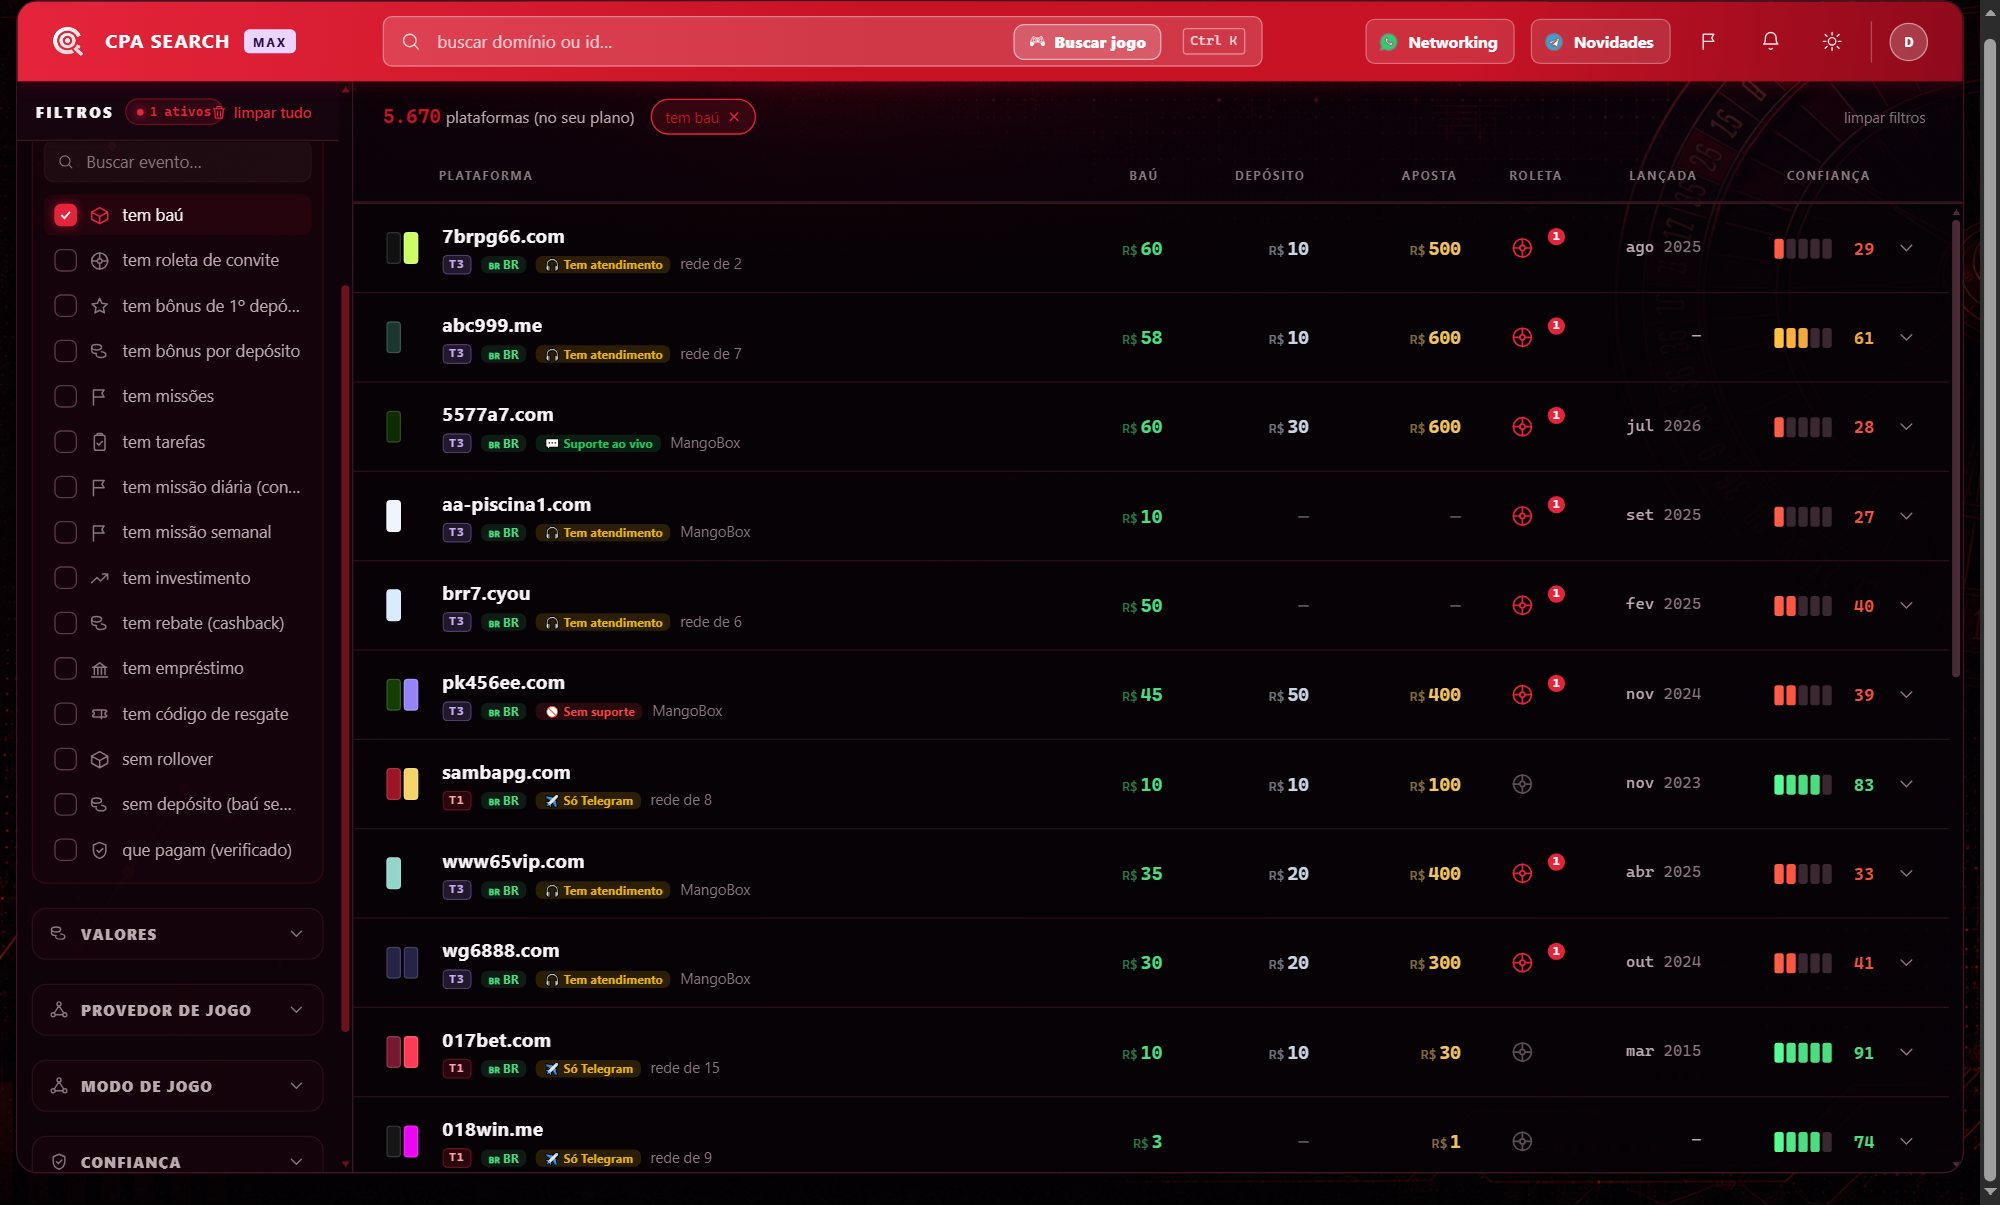Click the trash icon beside limpar tudo
Image resolution: width=2000 pixels, height=1205 pixels.
click(219, 113)
